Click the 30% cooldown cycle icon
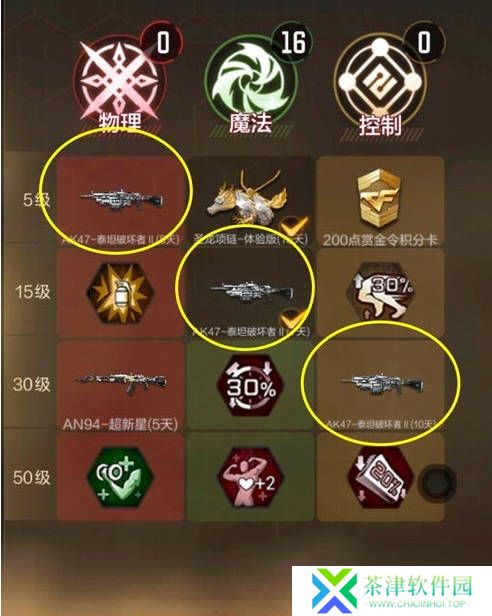Viewport: 492px width, 616px height. [251, 387]
